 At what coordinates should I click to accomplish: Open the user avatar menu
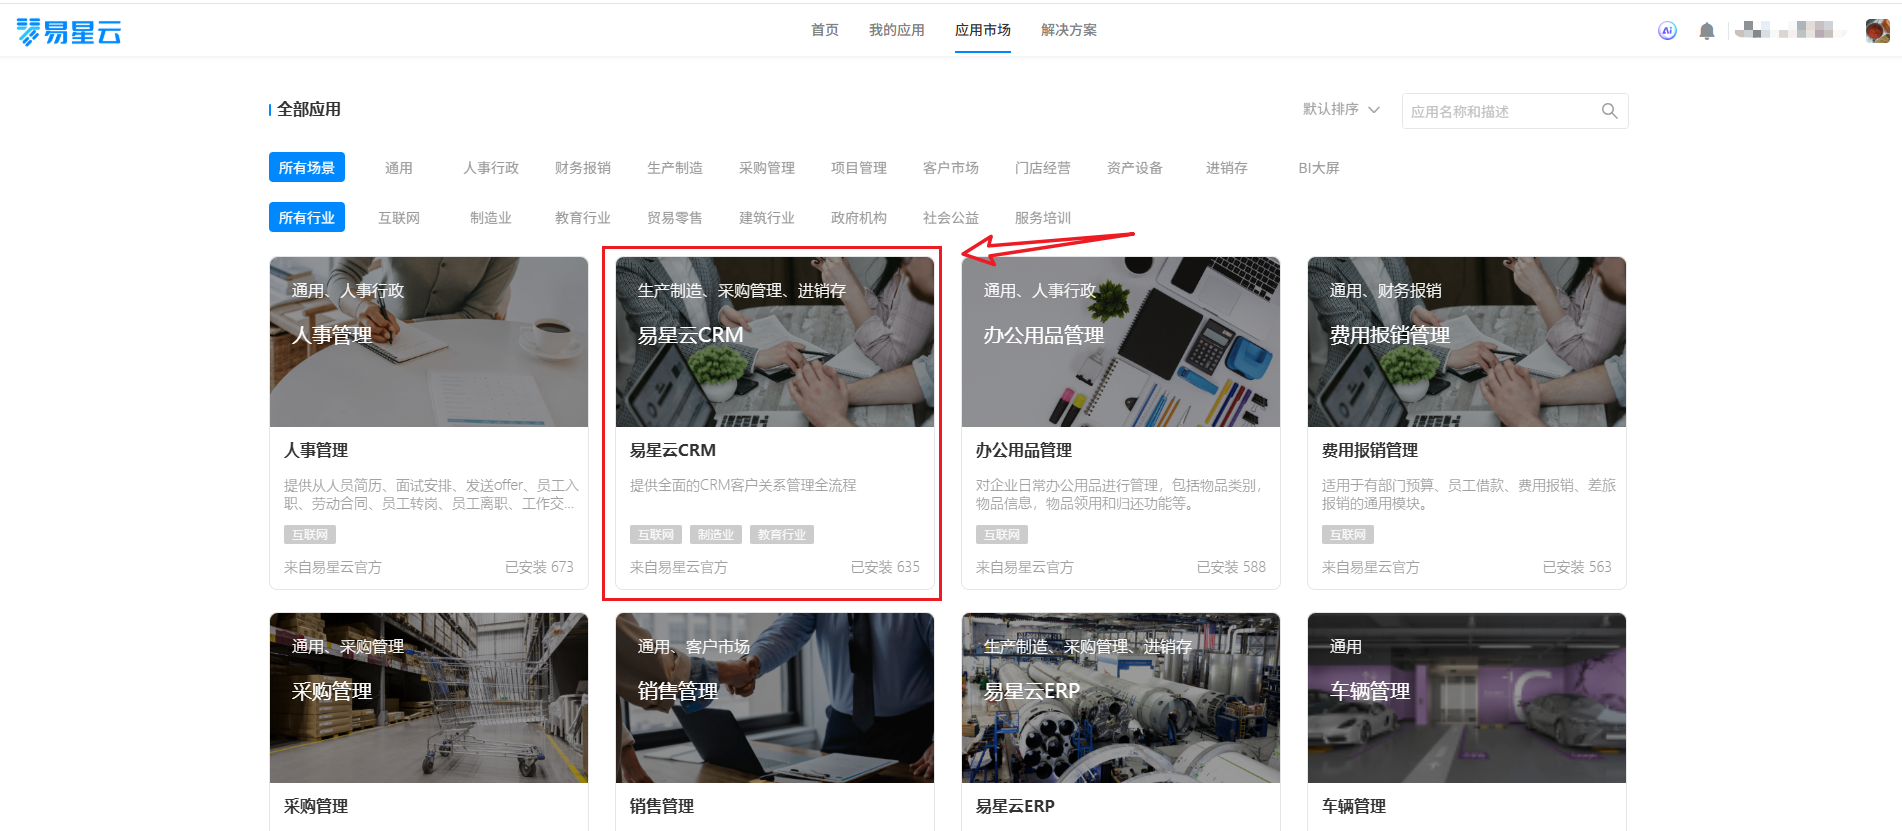[x=1877, y=30]
